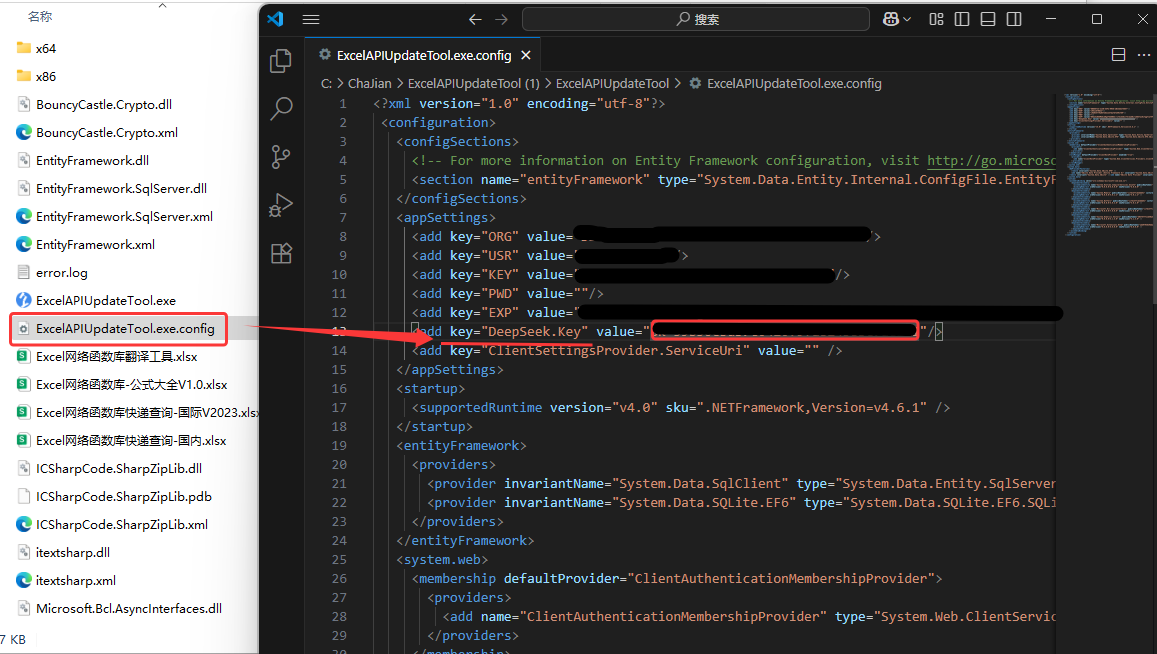Open the ExcelAPIUpdateTool folder breadcrumb
Image resolution: width=1157 pixels, height=654 pixels.
(x=612, y=84)
